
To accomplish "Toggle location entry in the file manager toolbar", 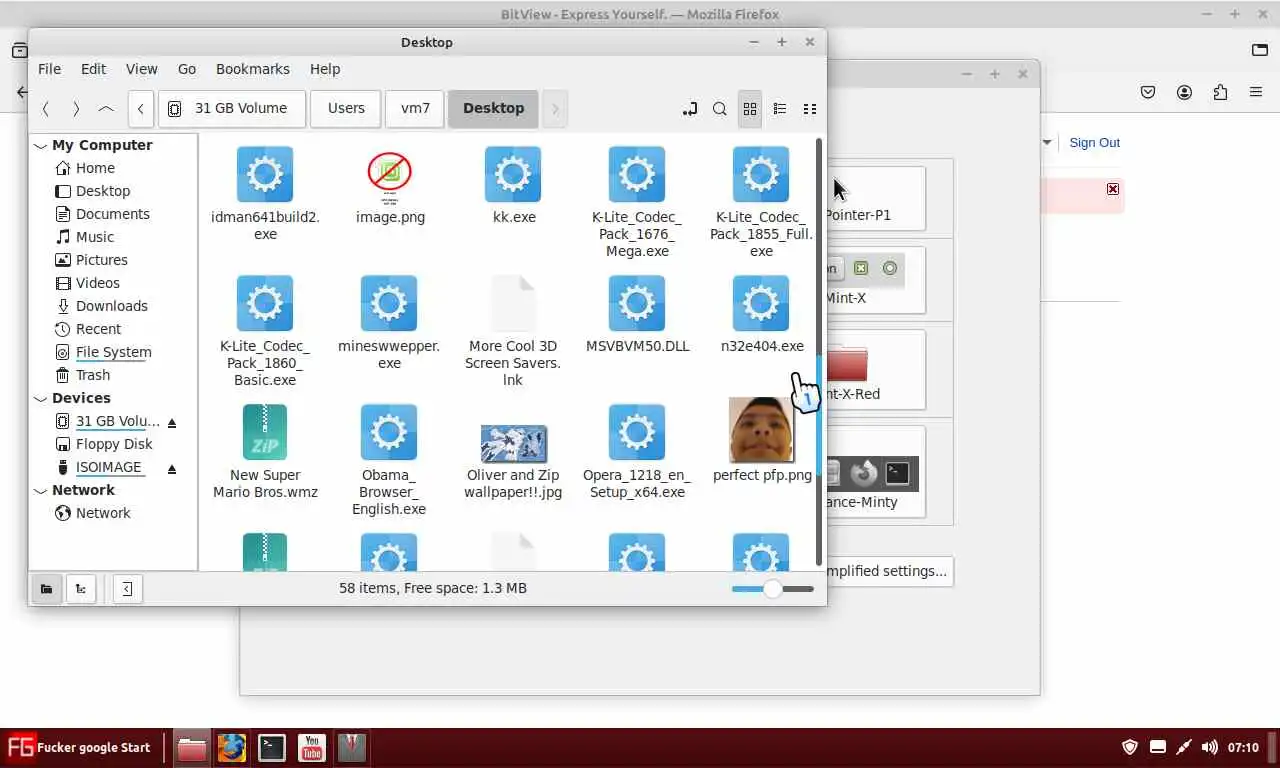I will coord(690,109).
